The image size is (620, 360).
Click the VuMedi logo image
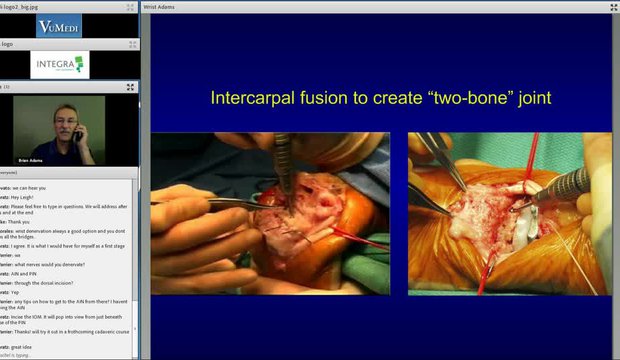click(59, 26)
